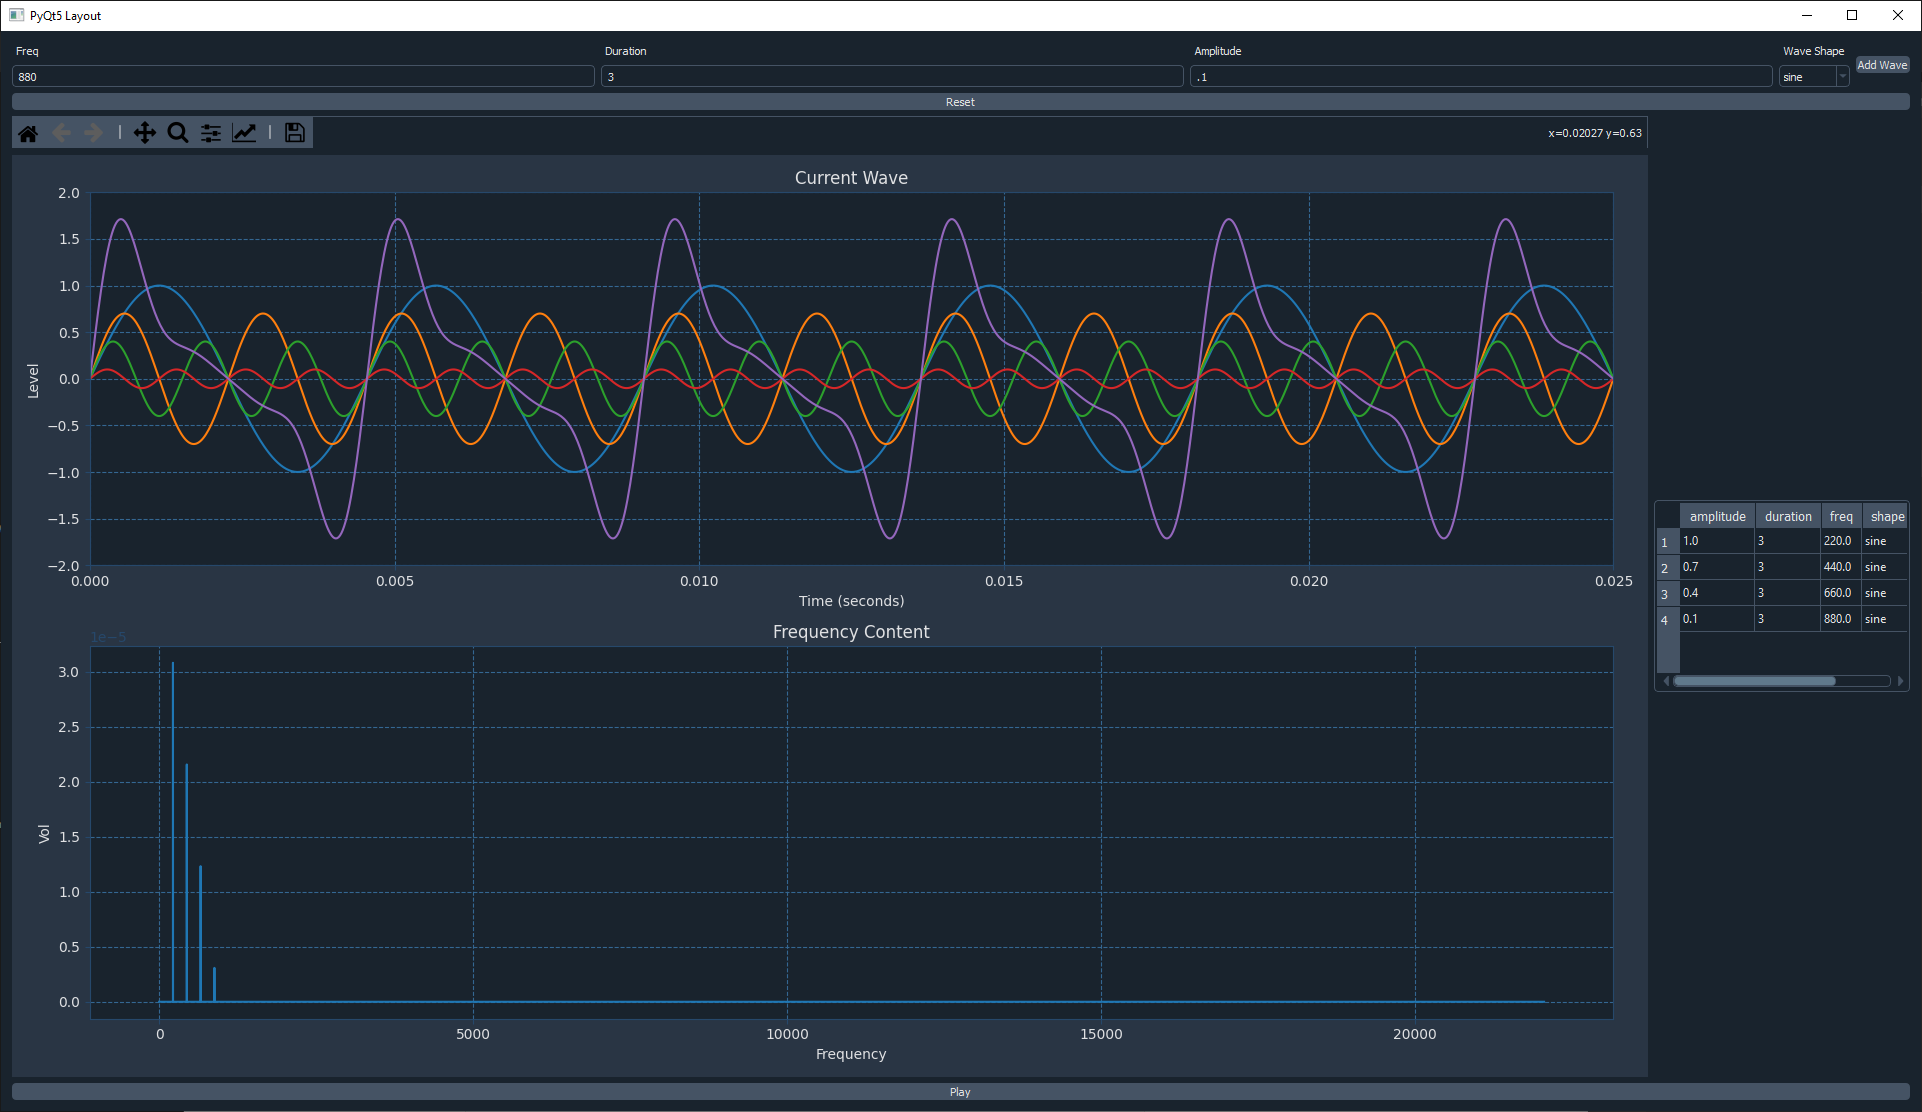Click the Back arrow in plot toolbar

click(x=61, y=133)
